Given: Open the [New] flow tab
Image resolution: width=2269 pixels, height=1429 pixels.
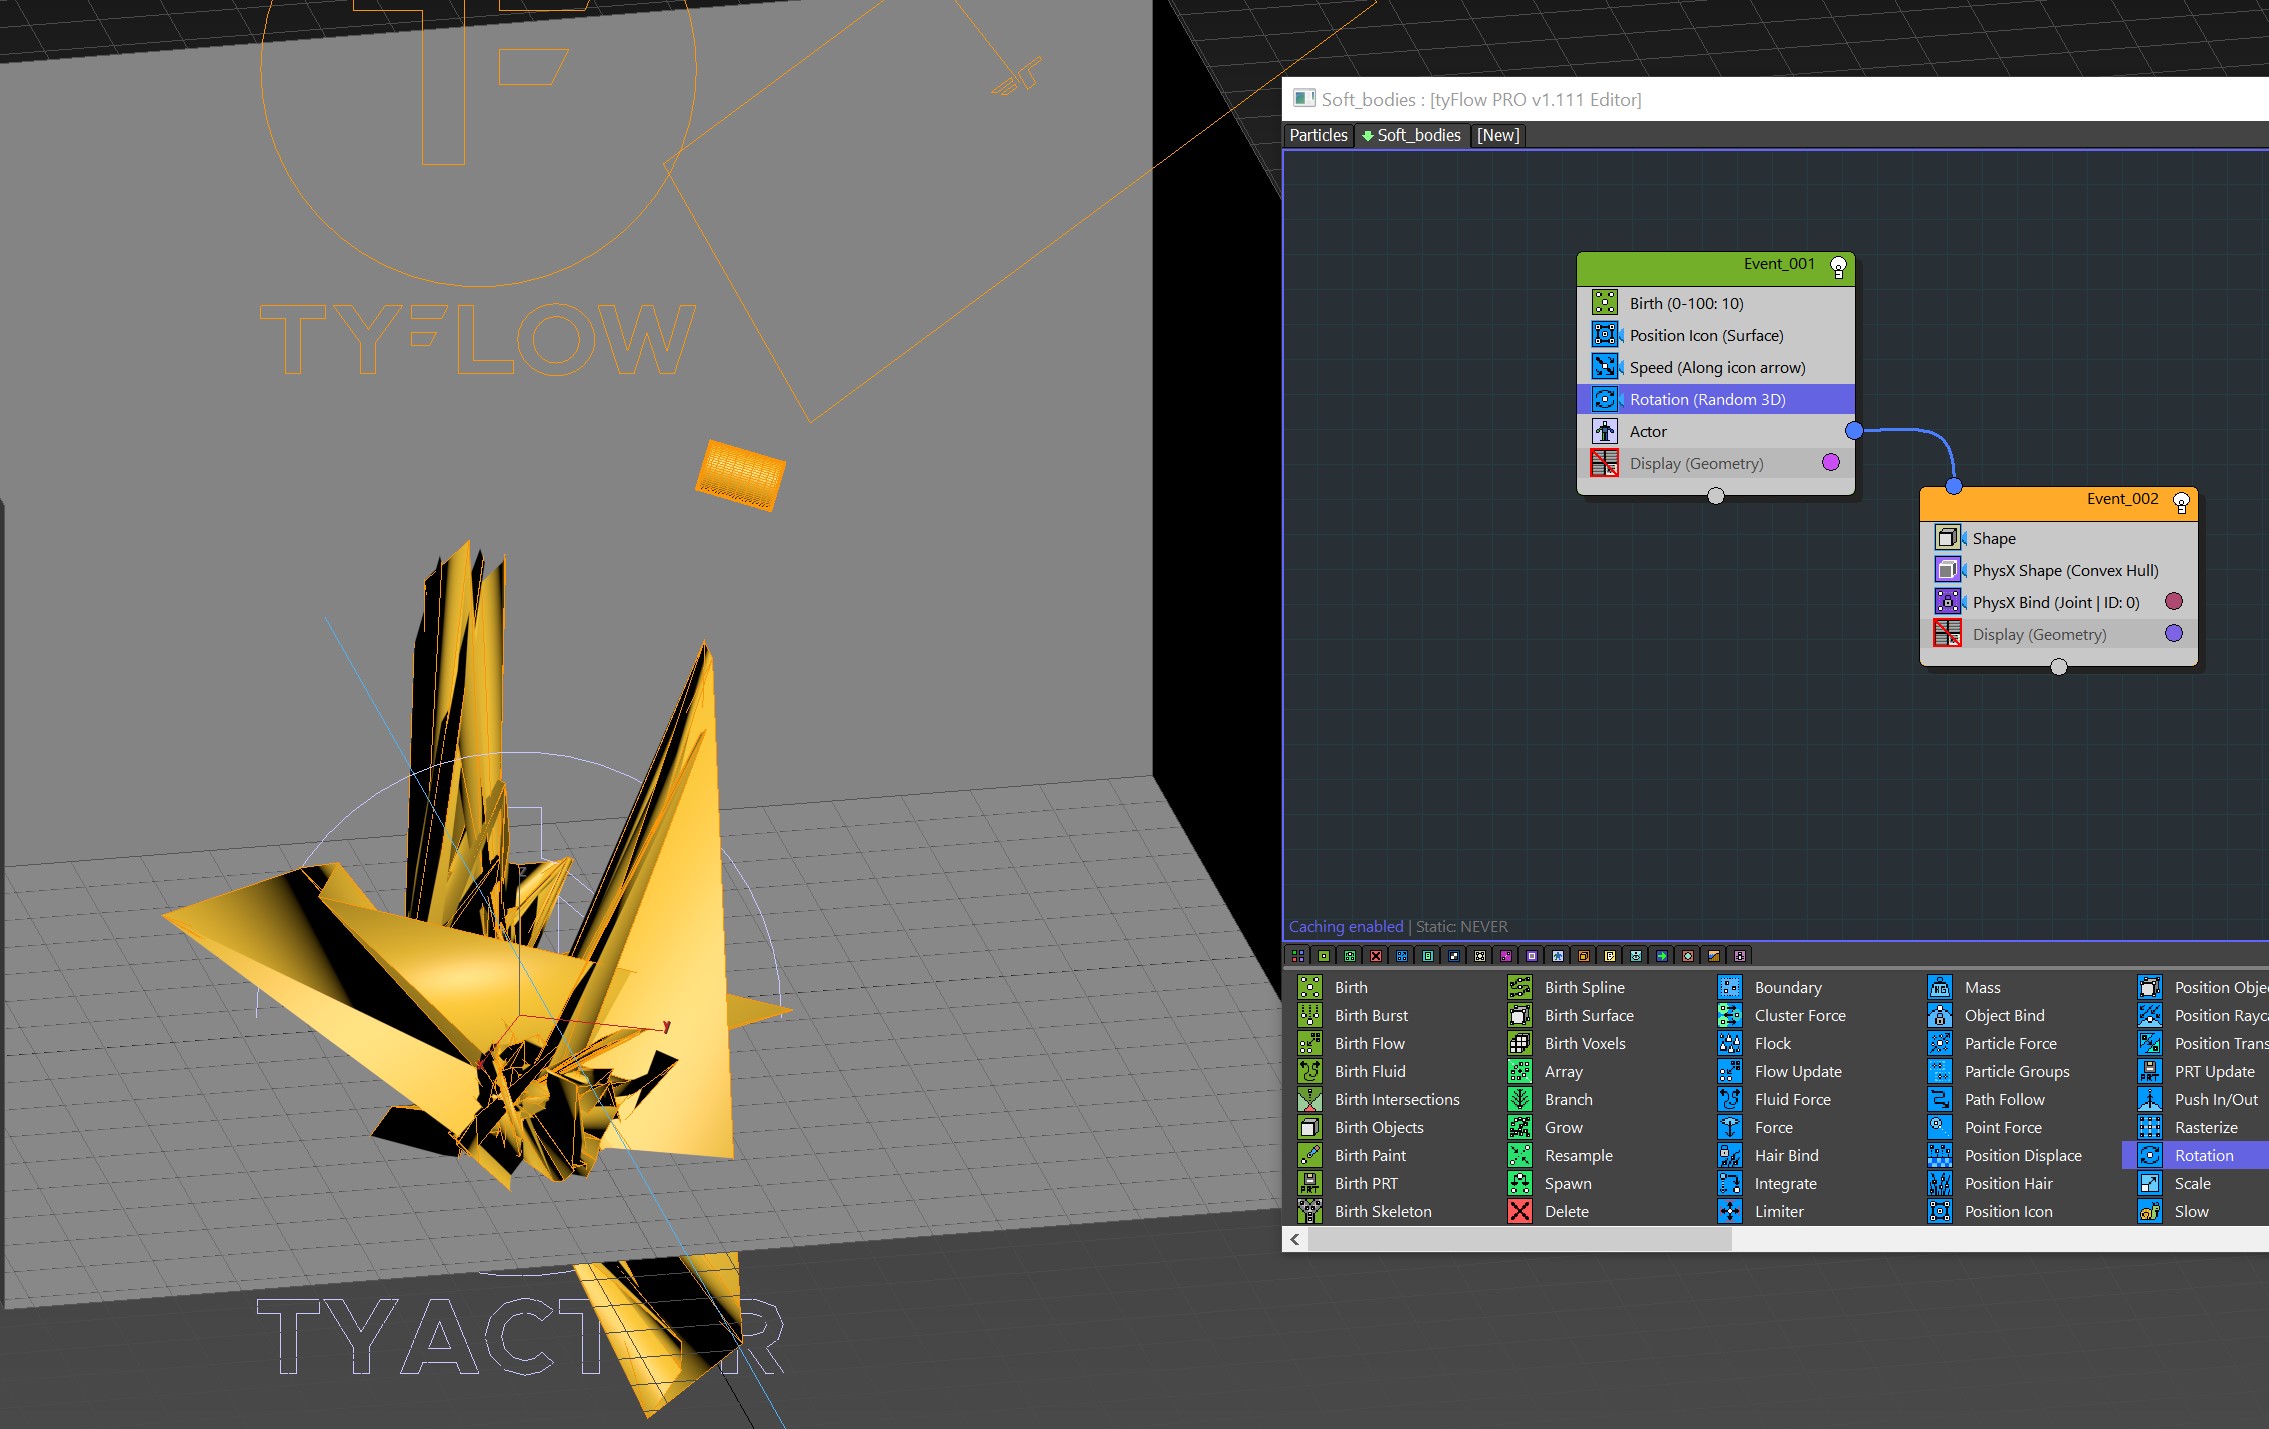Looking at the screenshot, I should click(x=1498, y=135).
